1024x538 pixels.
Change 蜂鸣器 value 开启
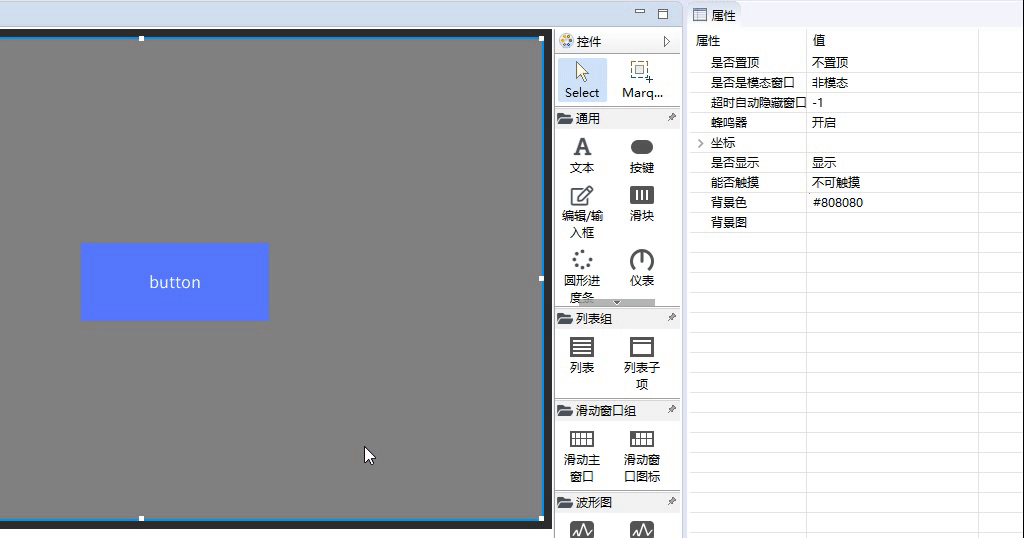click(x=824, y=123)
